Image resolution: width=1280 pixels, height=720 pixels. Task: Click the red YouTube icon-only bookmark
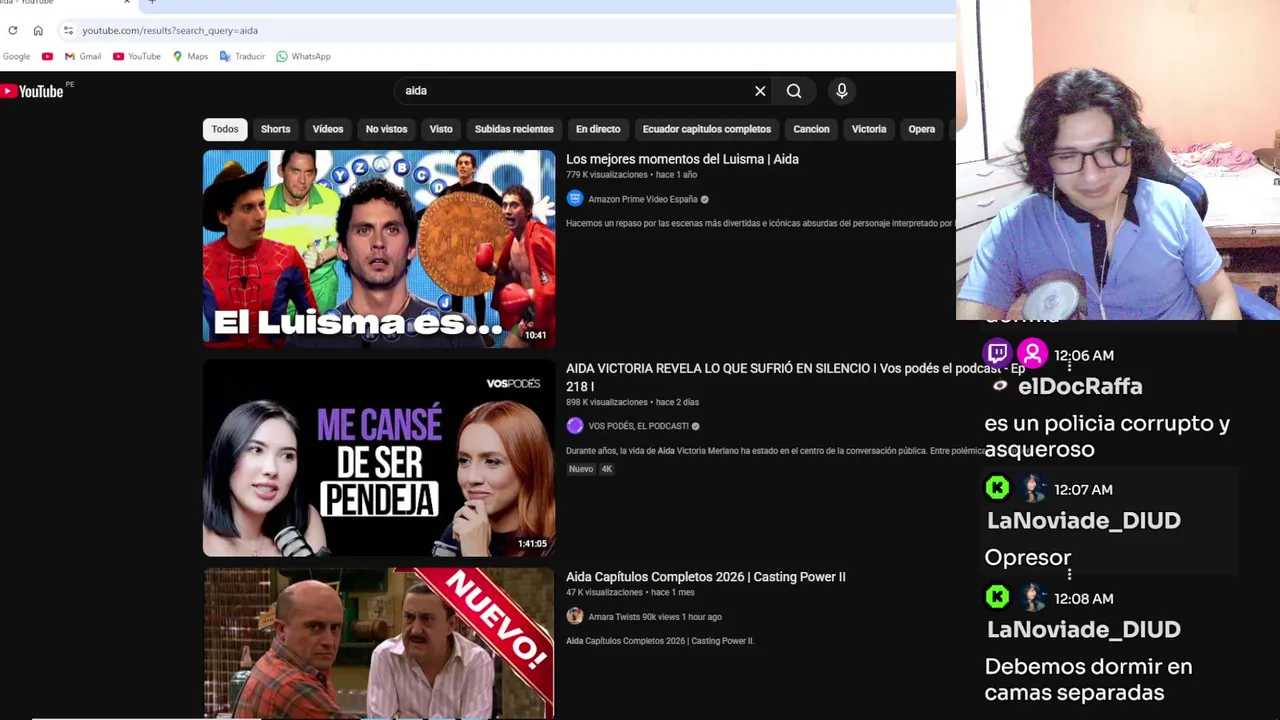[47, 56]
